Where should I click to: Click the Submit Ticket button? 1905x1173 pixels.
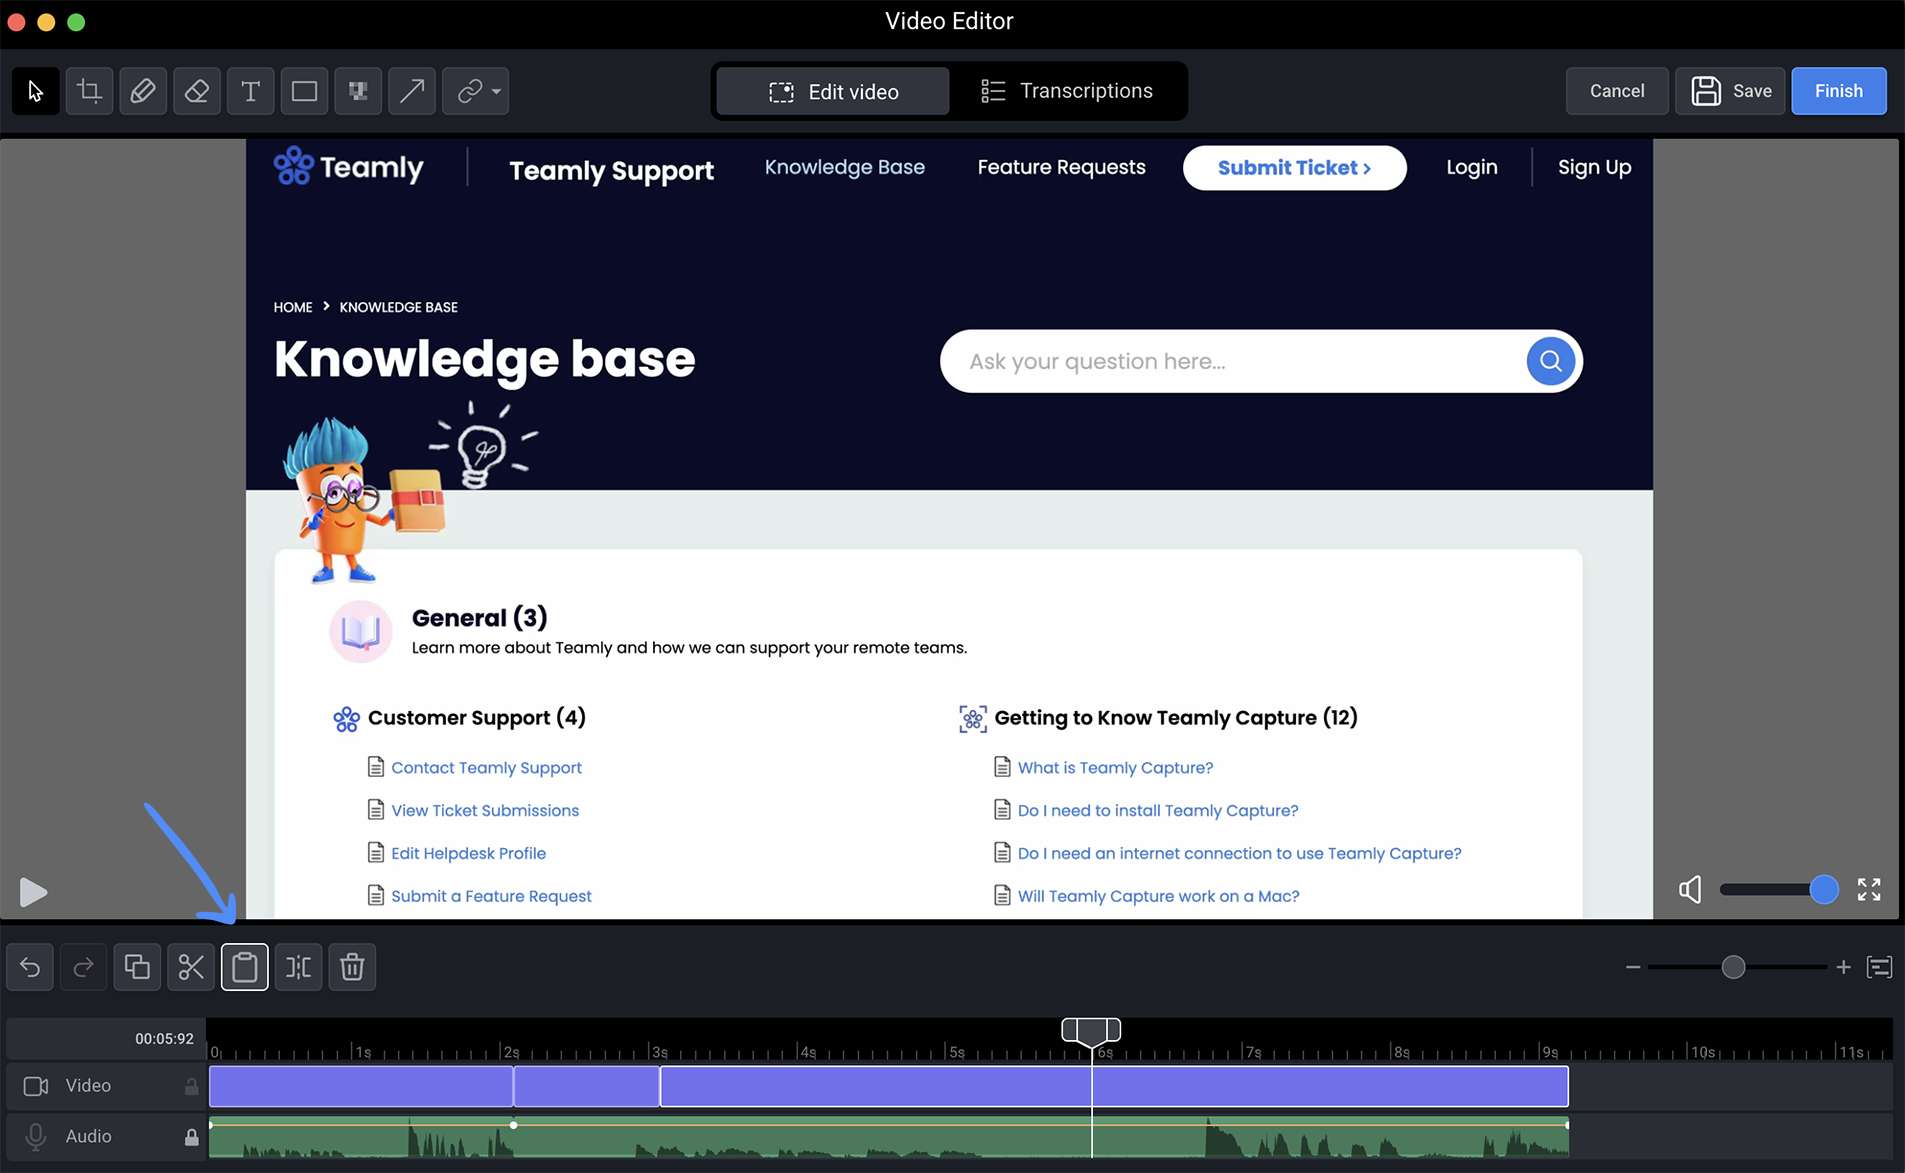[x=1294, y=168]
